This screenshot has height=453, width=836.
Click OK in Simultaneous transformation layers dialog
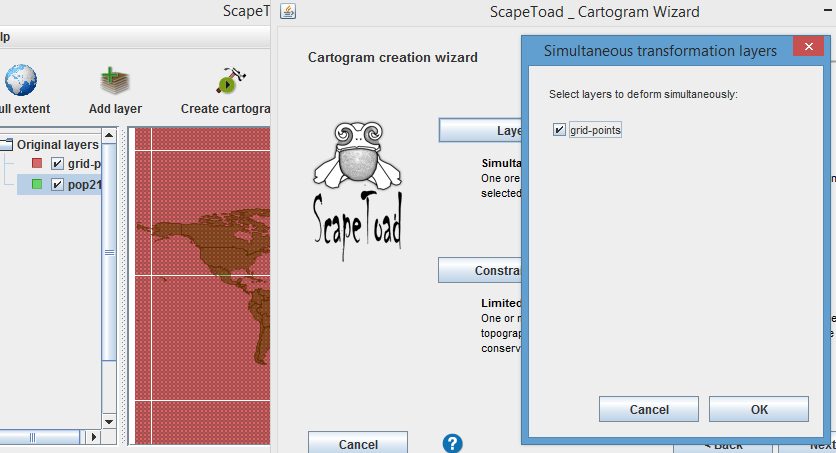tap(759, 409)
